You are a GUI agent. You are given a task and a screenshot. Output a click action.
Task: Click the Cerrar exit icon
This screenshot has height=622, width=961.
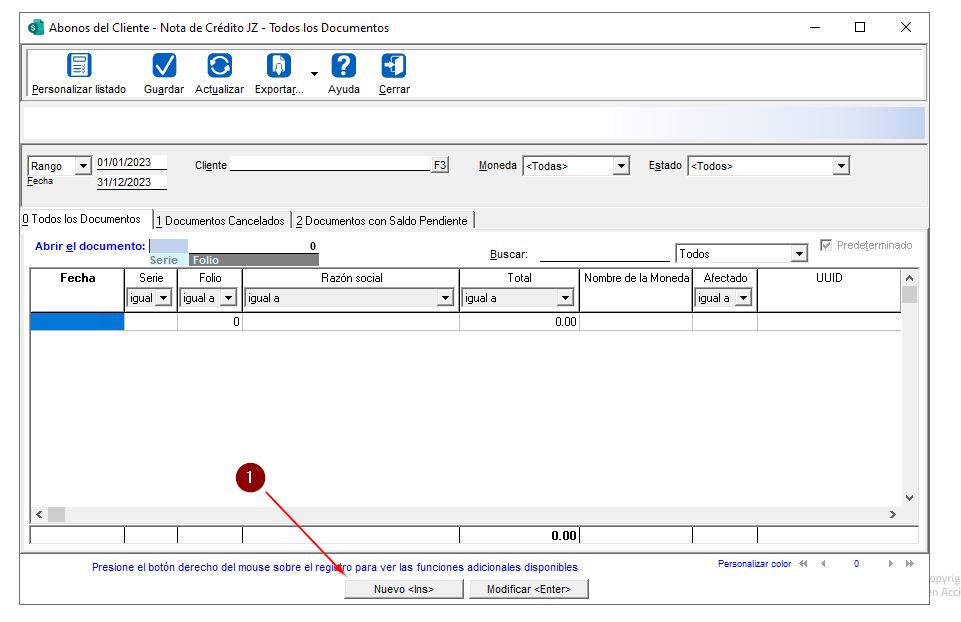tap(394, 66)
